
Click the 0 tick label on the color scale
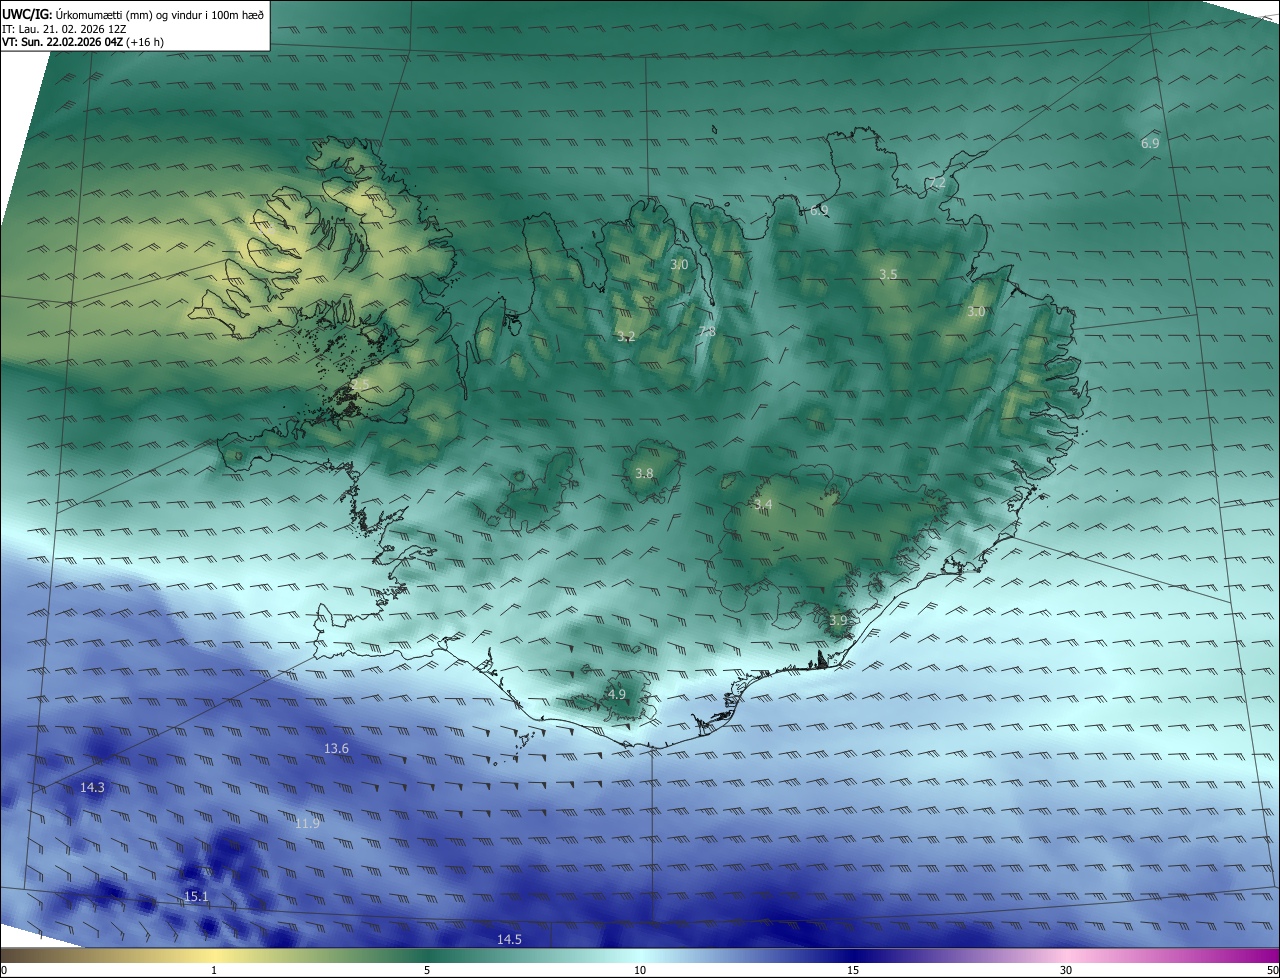point(4,971)
